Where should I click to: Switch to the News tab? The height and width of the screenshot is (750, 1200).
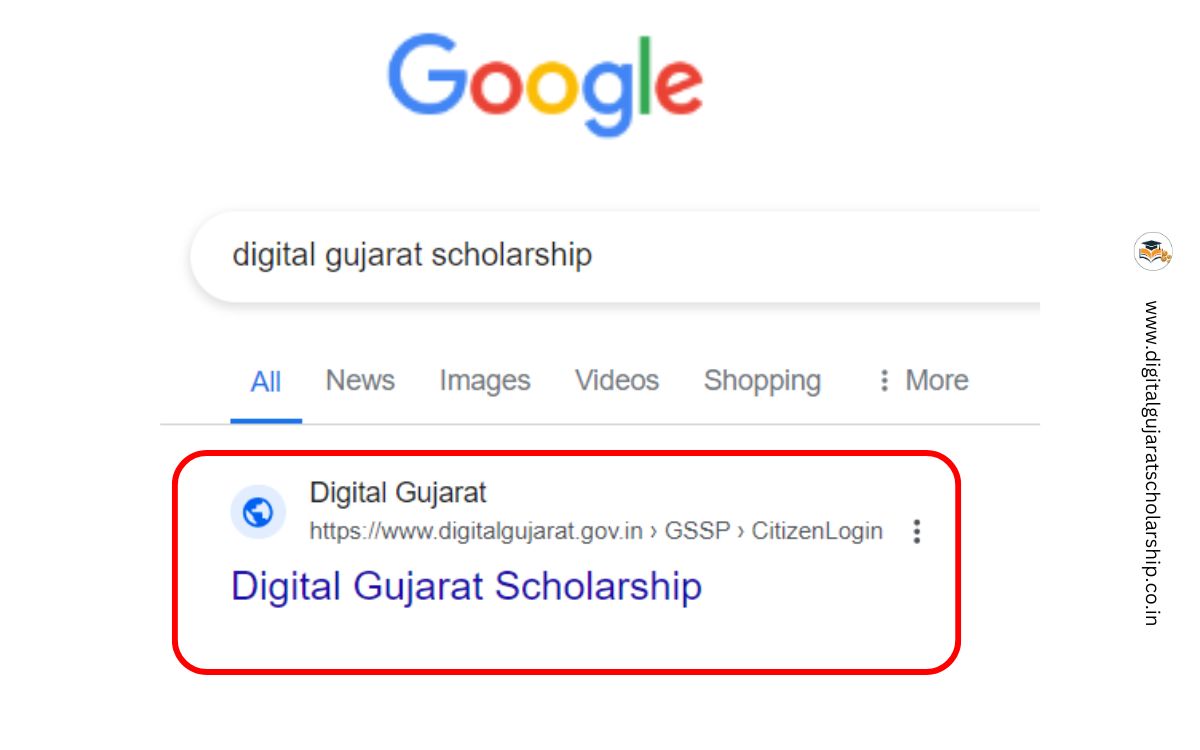point(359,380)
